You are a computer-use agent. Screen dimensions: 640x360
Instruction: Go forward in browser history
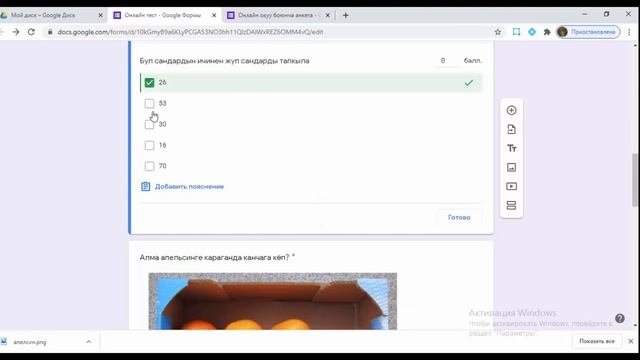[x=16, y=32]
